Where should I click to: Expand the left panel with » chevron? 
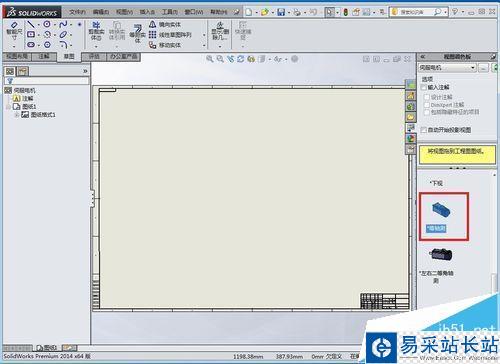[85, 71]
